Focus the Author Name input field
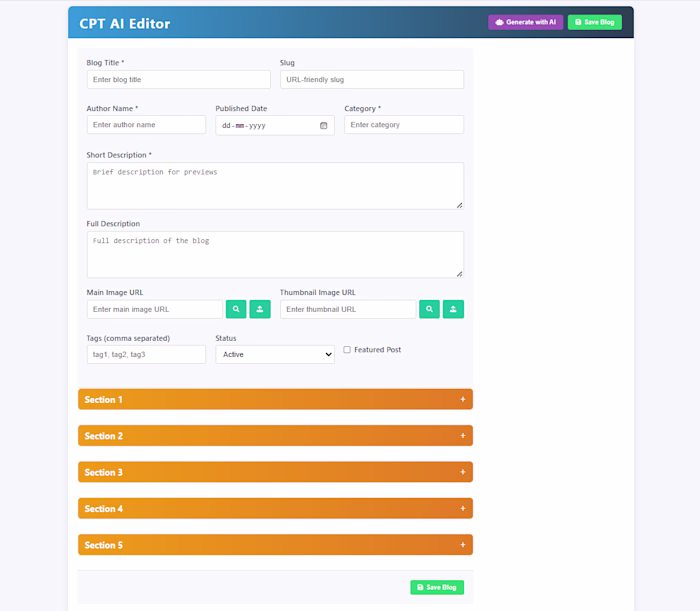 (x=146, y=125)
